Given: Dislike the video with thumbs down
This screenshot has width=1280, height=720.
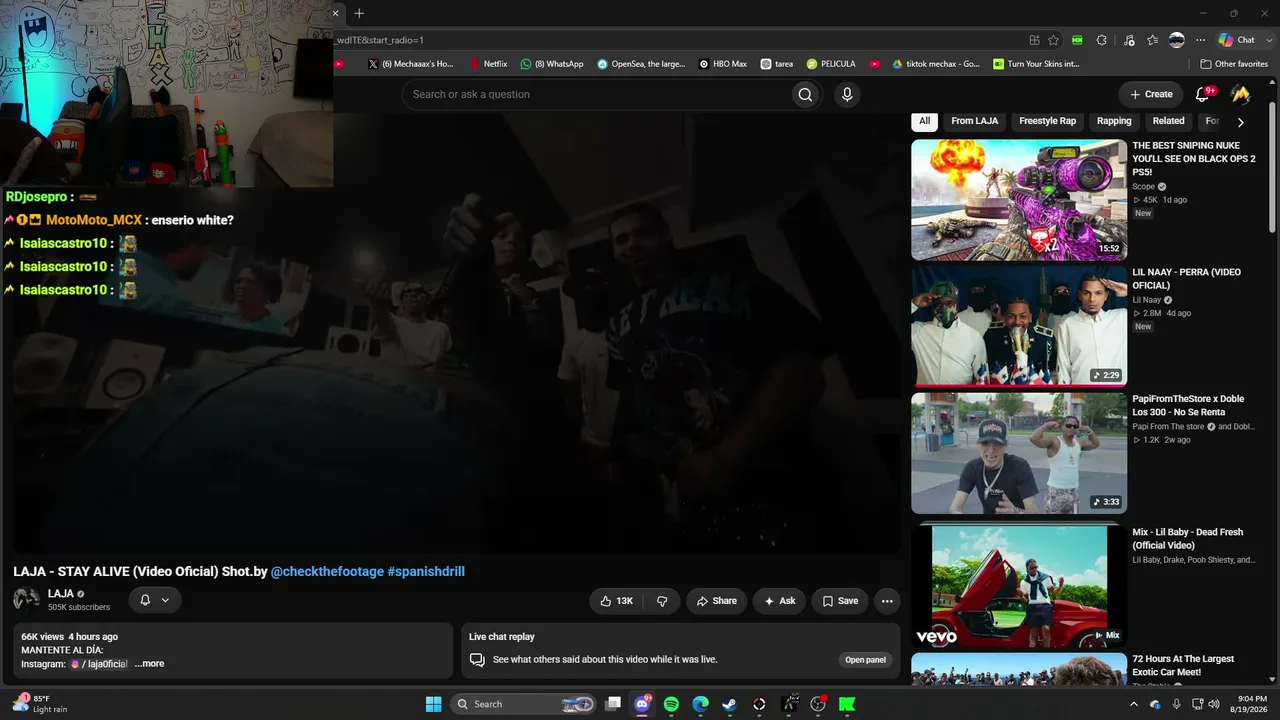Looking at the screenshot, I should click(x=662, y=601).
